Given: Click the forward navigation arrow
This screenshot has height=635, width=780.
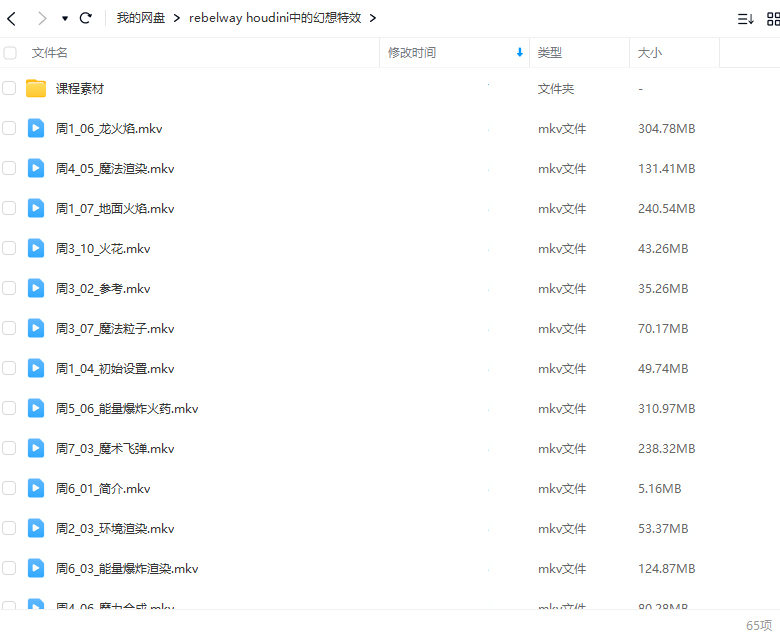Looking at the screenshot, I should coord(41,18).
